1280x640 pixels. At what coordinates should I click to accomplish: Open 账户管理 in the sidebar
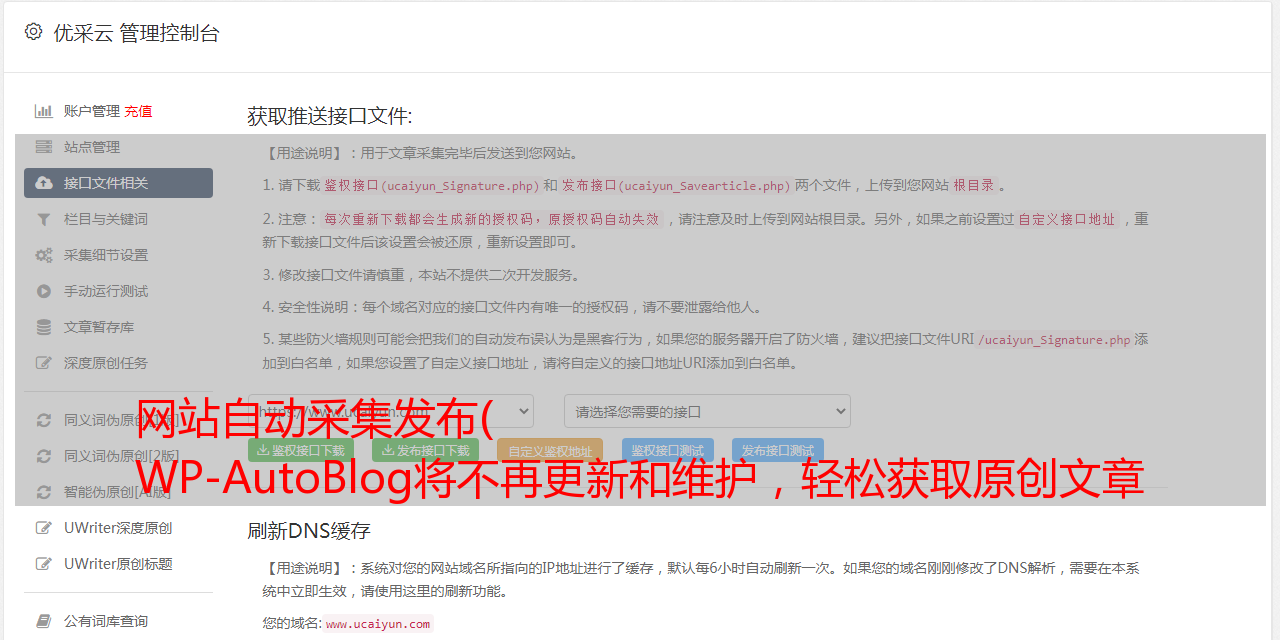point(92,111)
